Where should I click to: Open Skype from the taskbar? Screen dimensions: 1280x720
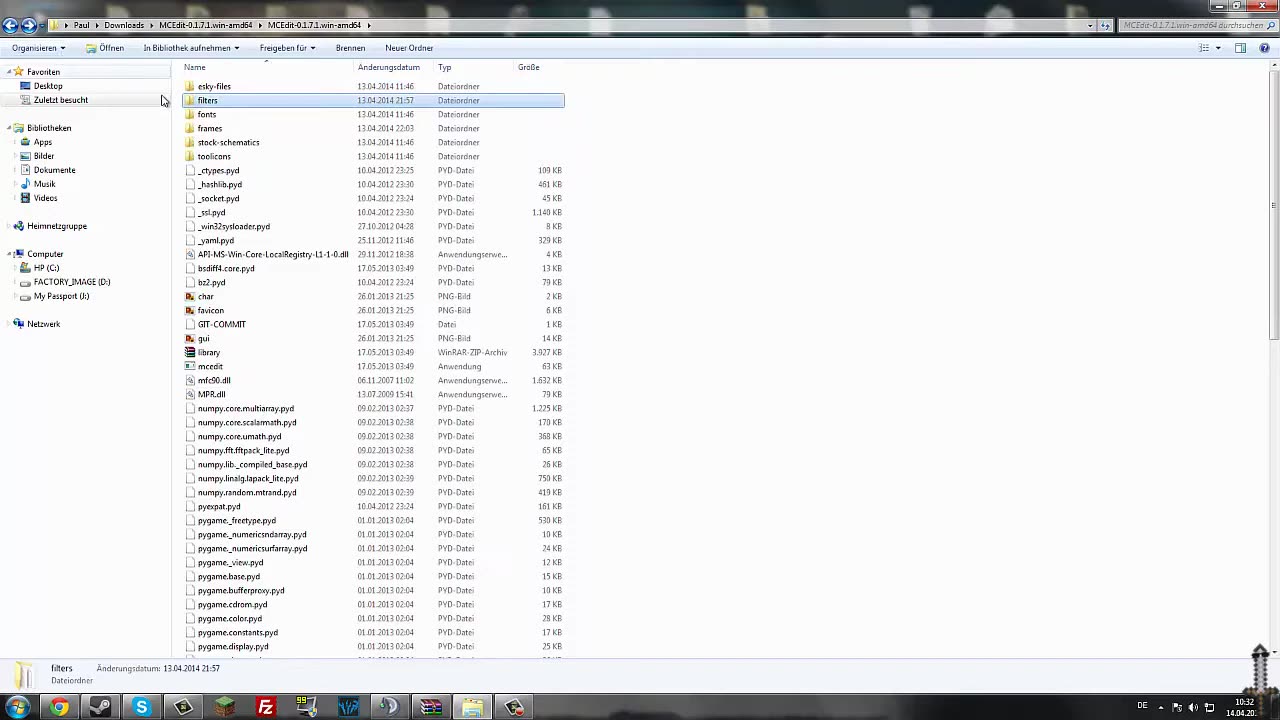coord(142,707)
